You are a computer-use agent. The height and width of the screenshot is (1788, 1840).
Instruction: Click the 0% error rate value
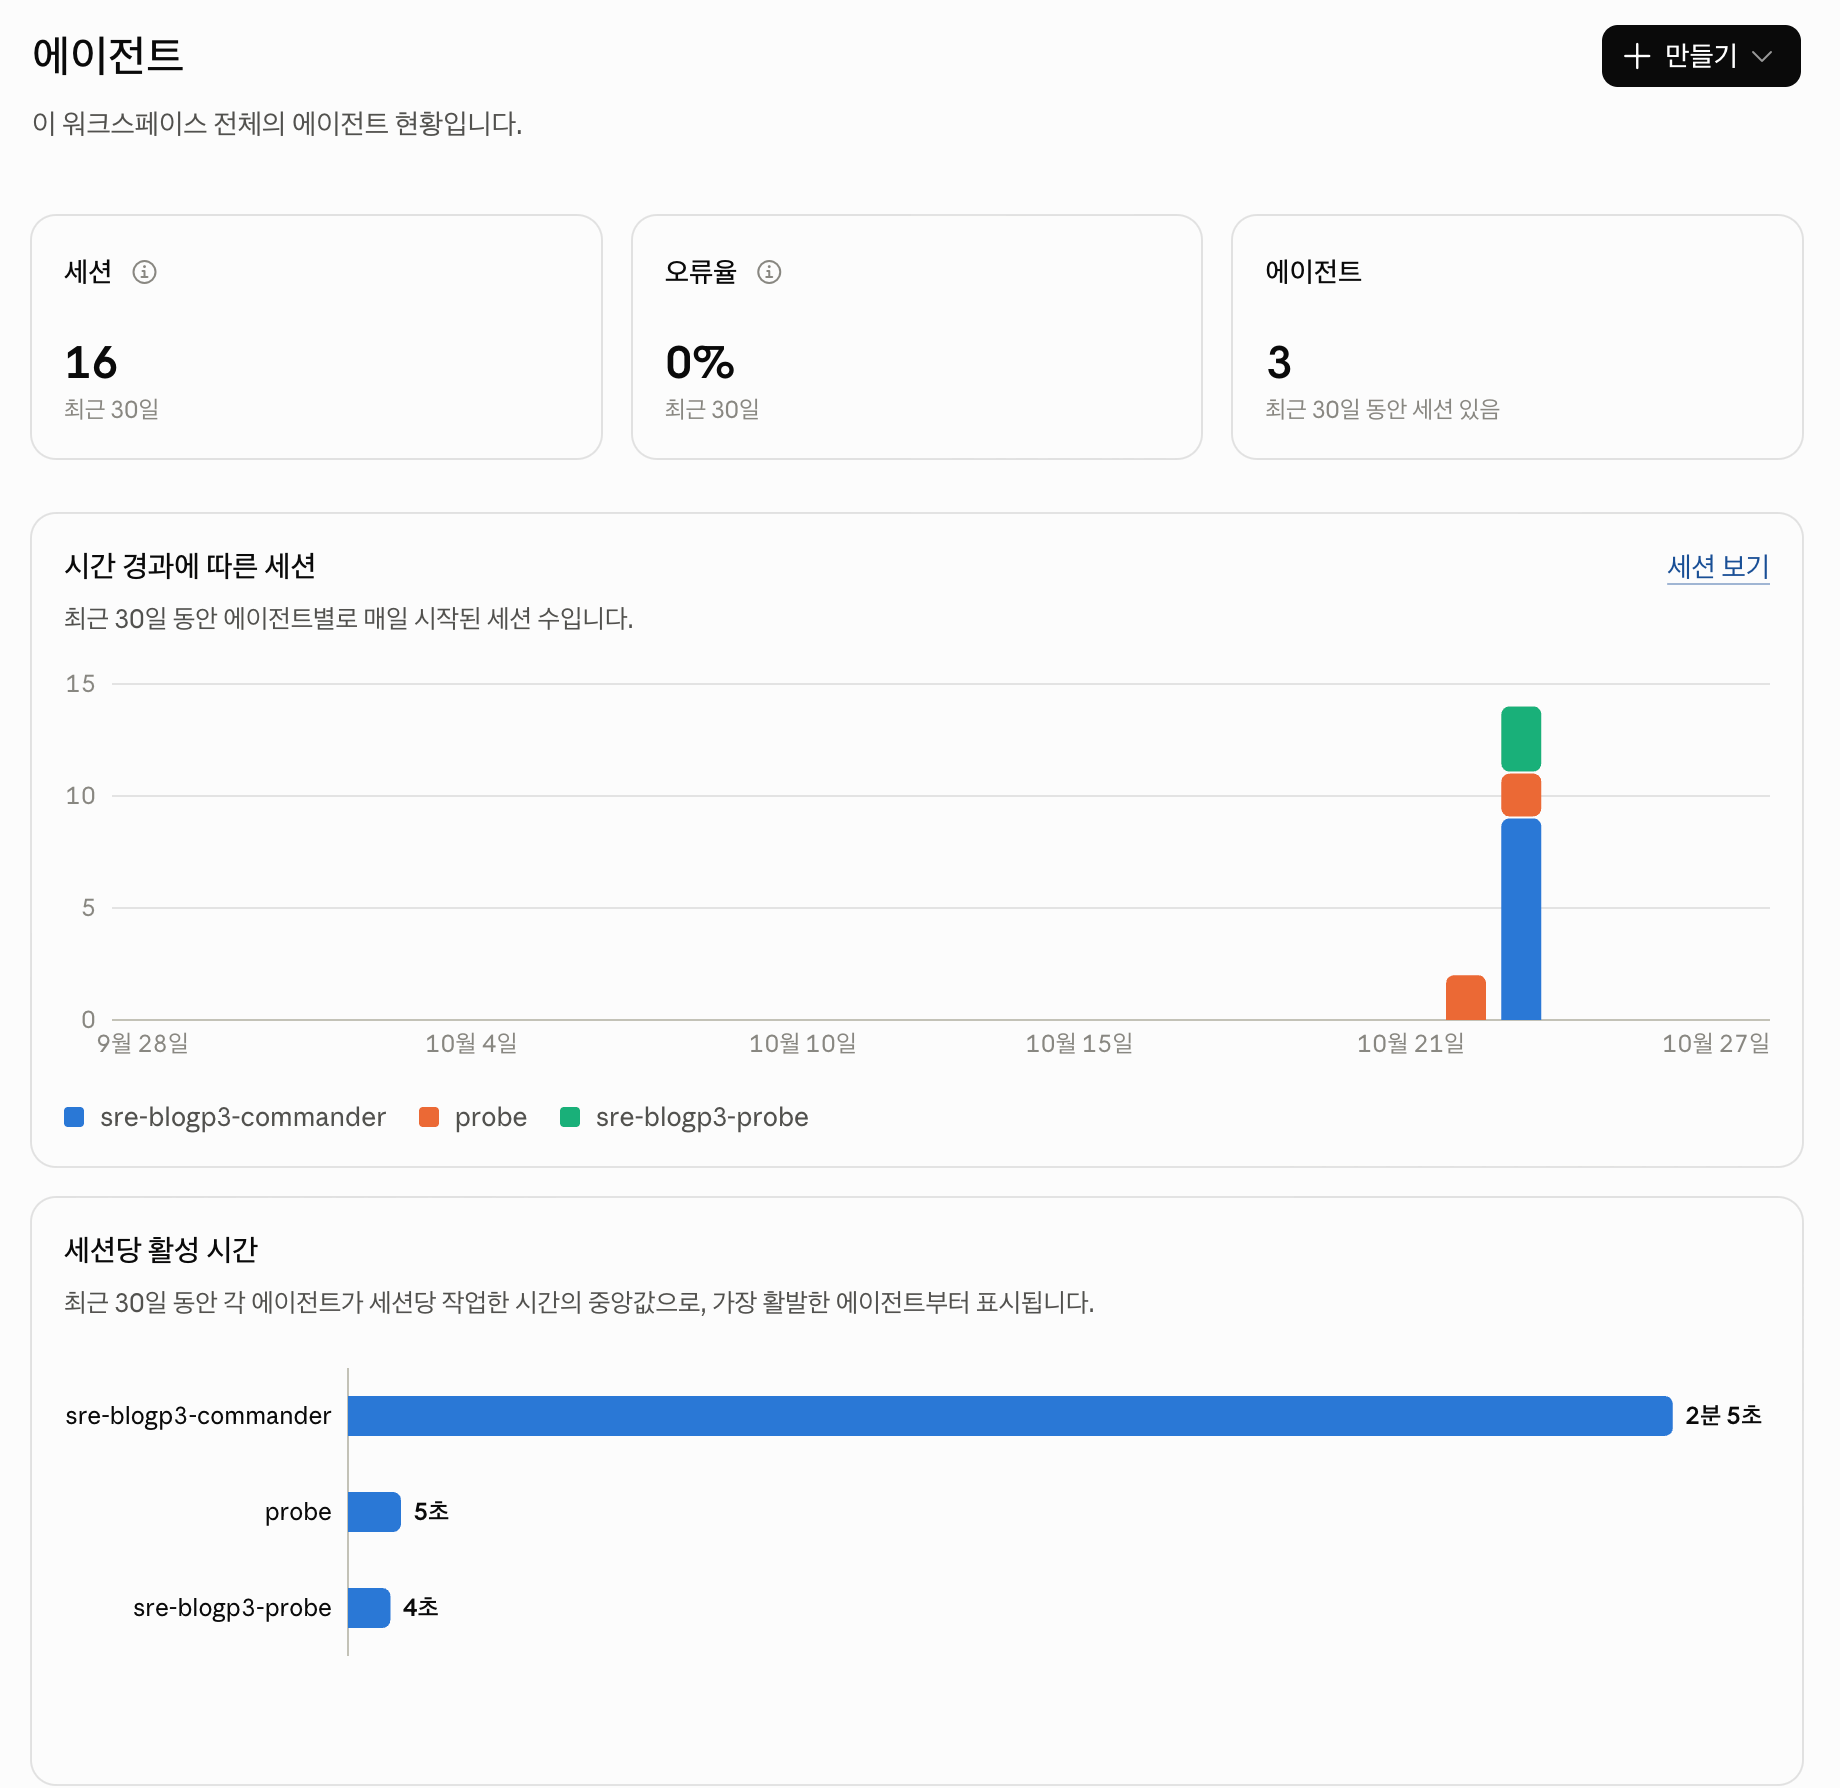tap(700, 362)
